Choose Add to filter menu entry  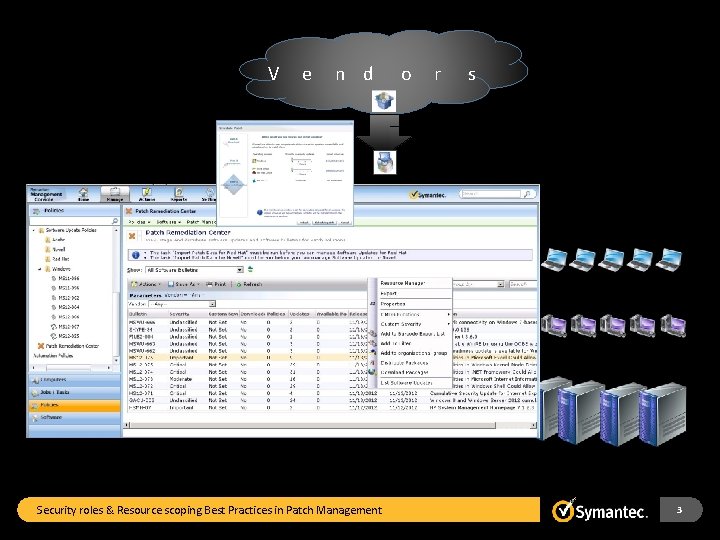pyautogui.click(x=396, y=343)
